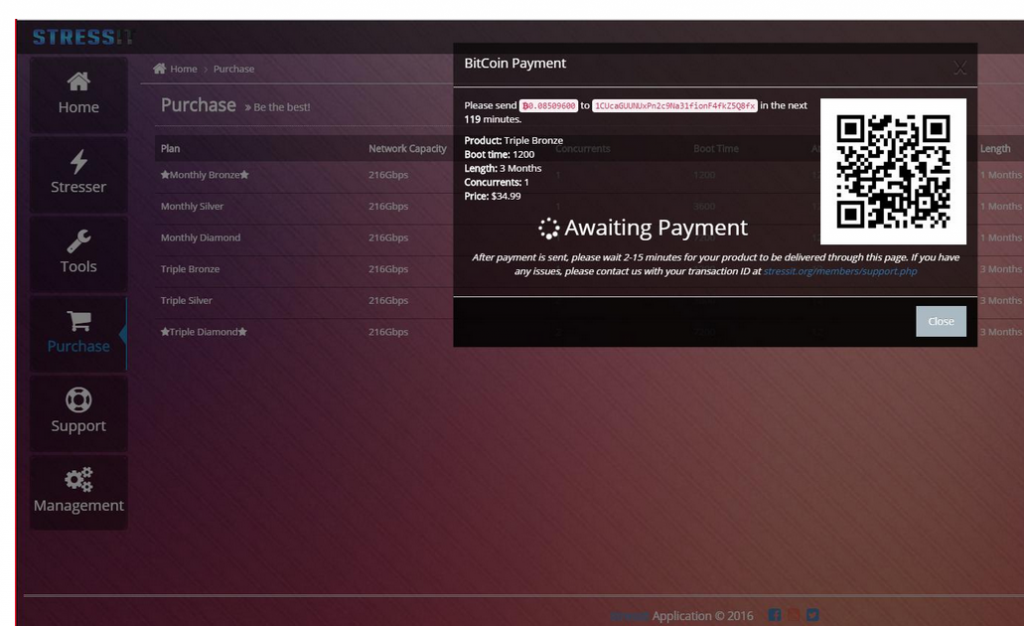This screenshot has width=1024, height=626.
Task: Select the Purchase shopping cart sidebar item
Action: [x=78, y=334]
